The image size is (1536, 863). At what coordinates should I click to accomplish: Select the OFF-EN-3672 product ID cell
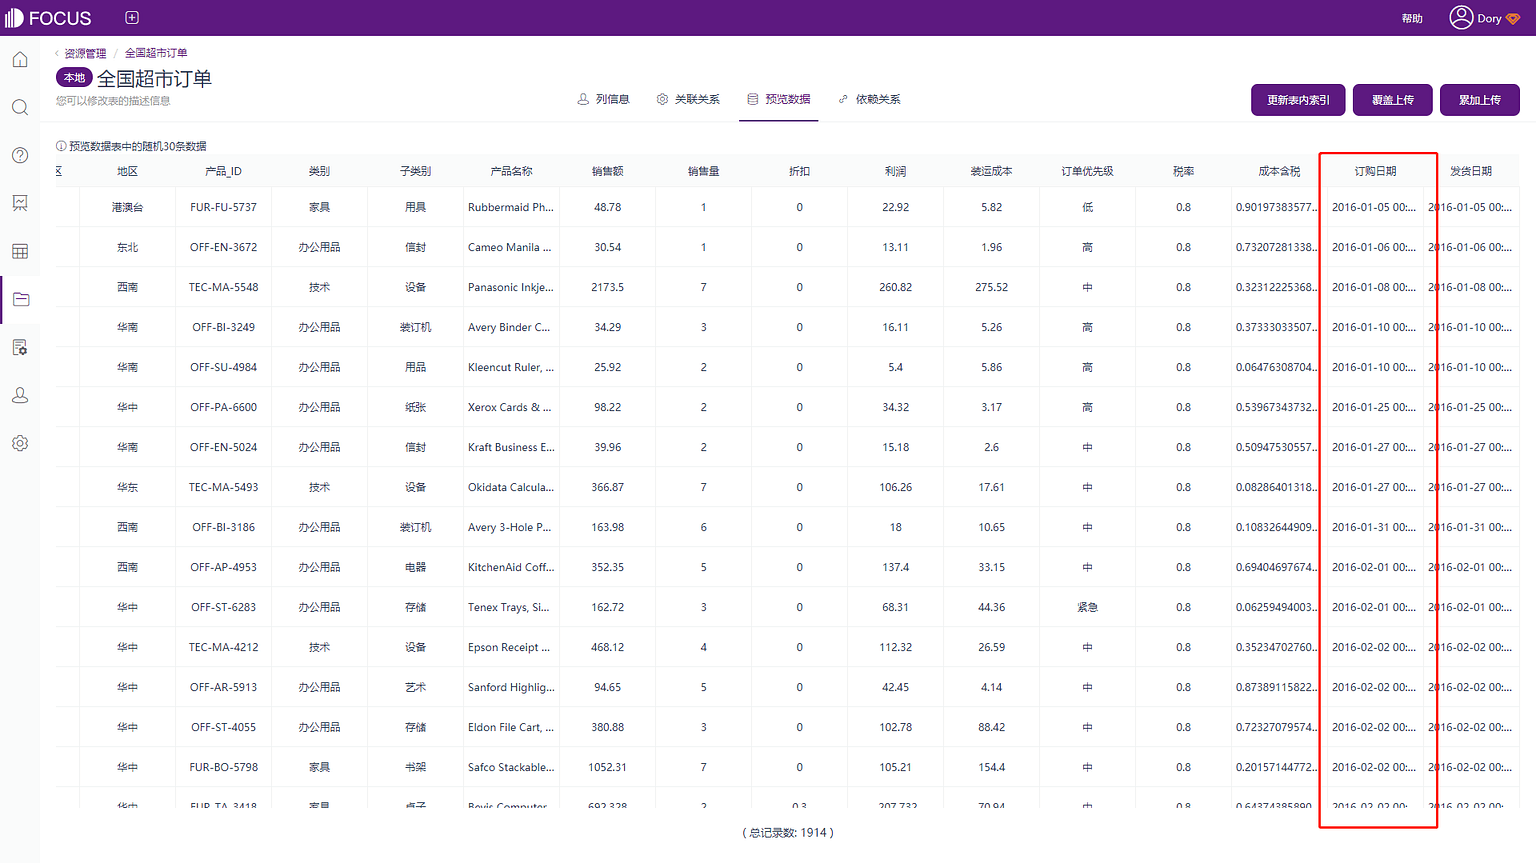pyautogui.click(x=223, y=247)
